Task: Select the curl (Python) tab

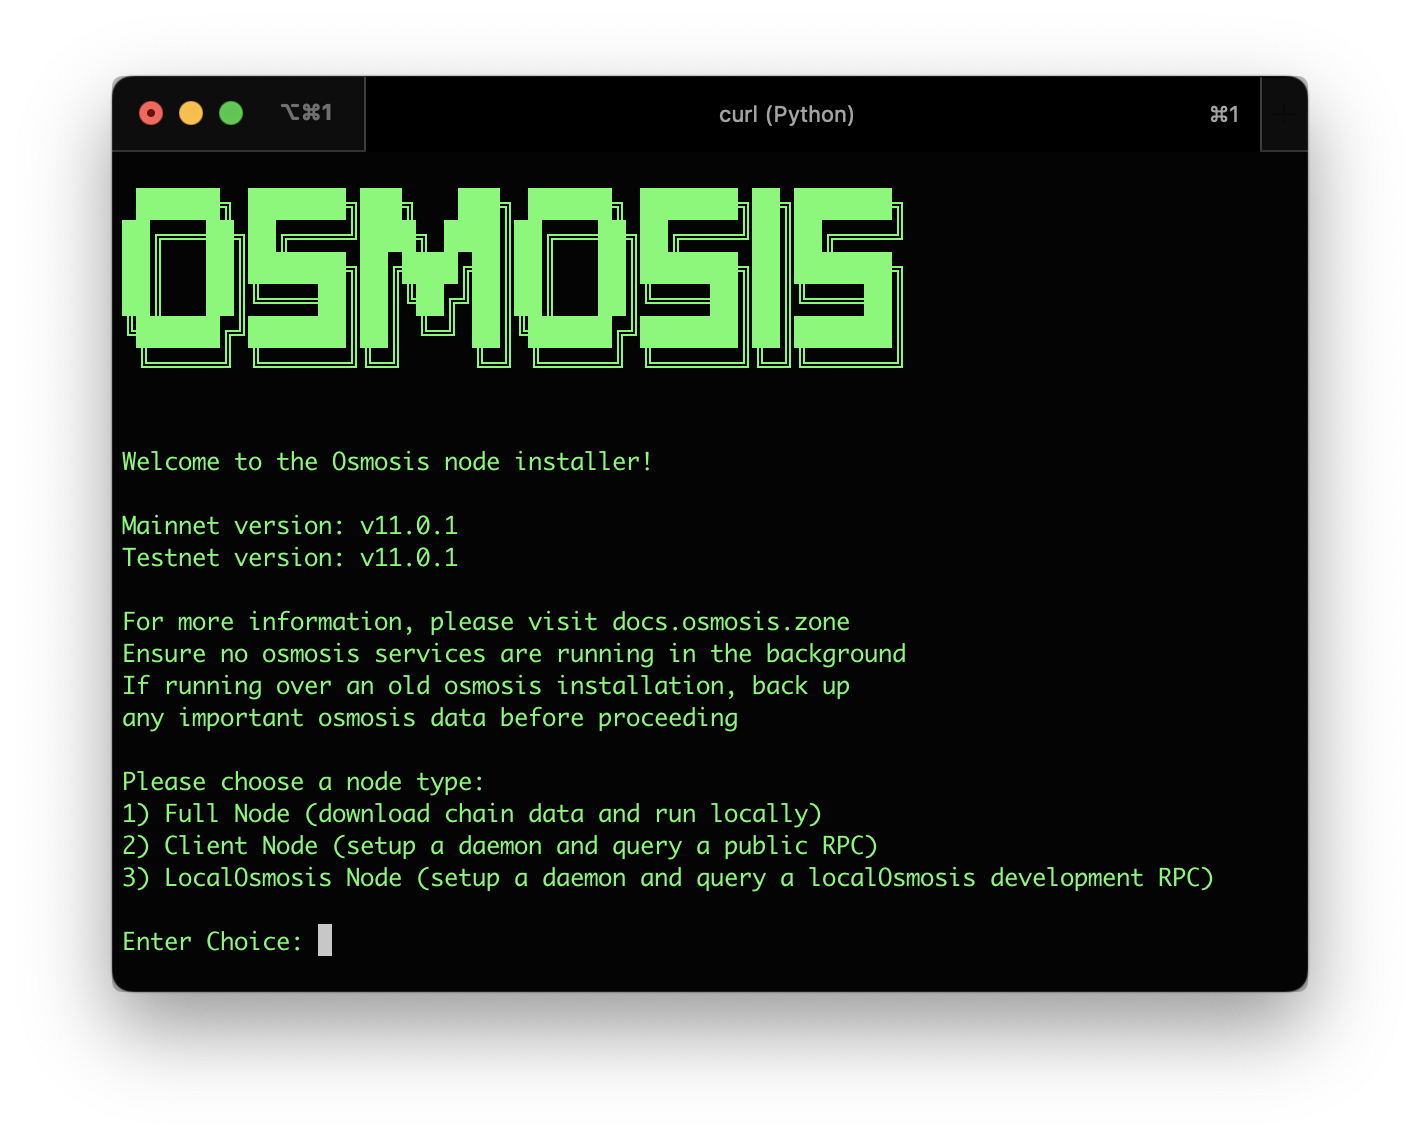Action: pyautogui.click(x=786, y=115)
